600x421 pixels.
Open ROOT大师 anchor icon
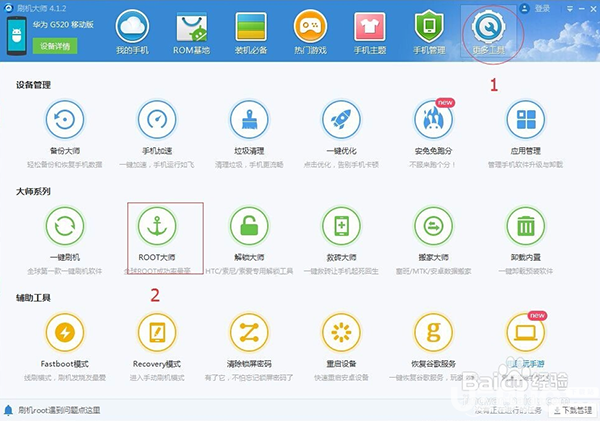tap(157, 226)
